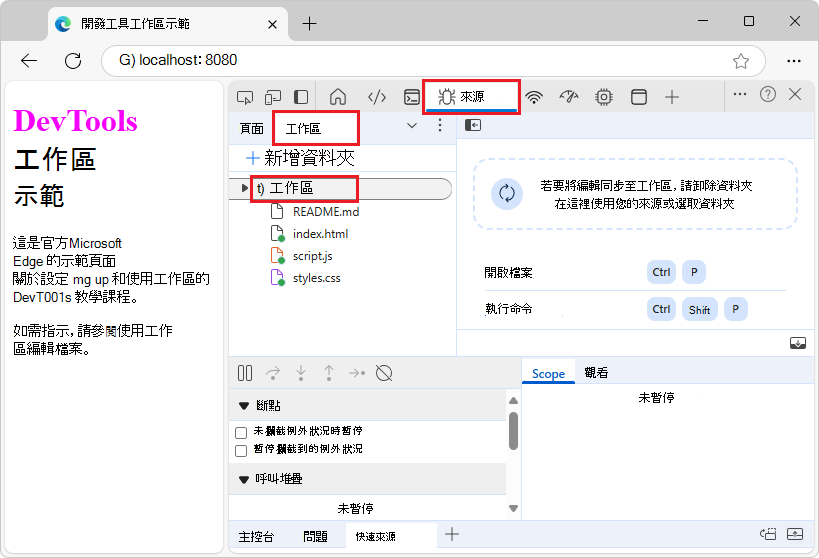Open the Application window icon tab
The width and height of the screenshot is (819, 558).
pyautogui.click(x=639, y=97)
